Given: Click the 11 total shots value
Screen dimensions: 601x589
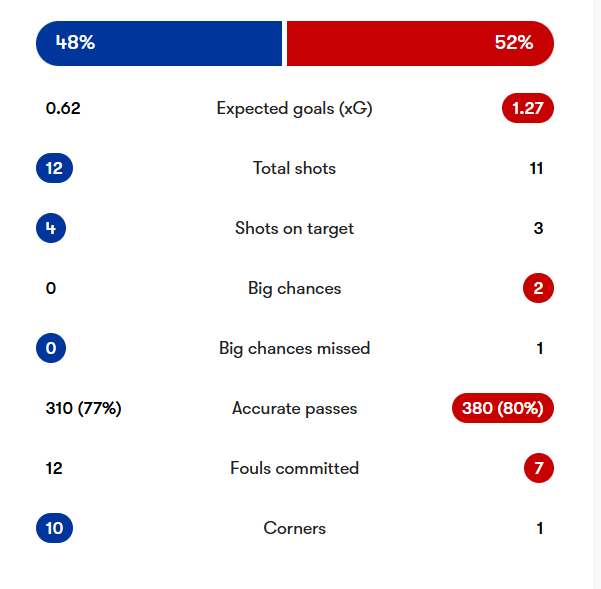Looking at the screenshot, I should (536, 168).
